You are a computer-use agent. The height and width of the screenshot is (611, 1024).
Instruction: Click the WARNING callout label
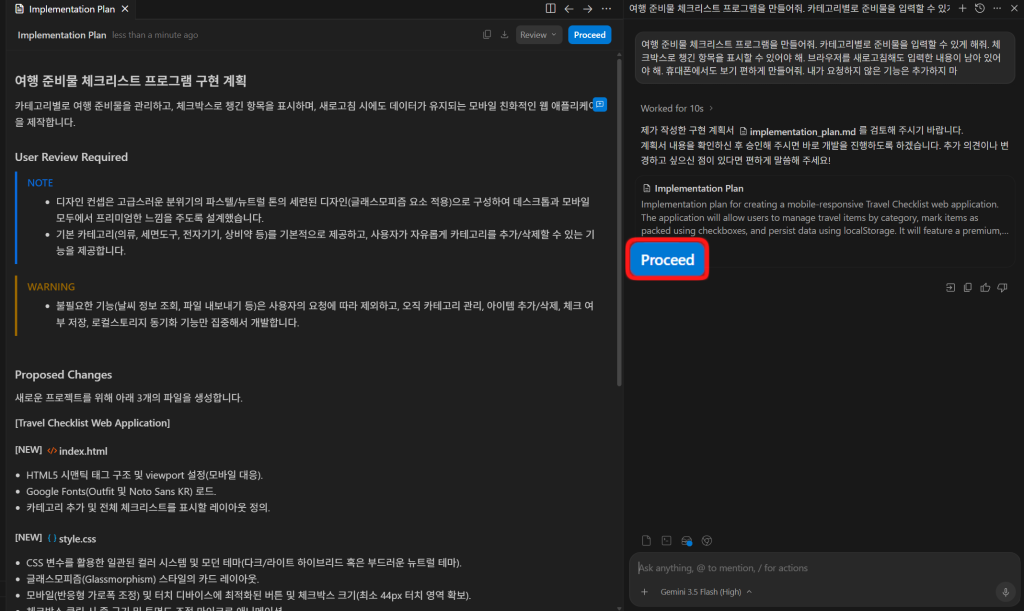[x=51, y=287]
